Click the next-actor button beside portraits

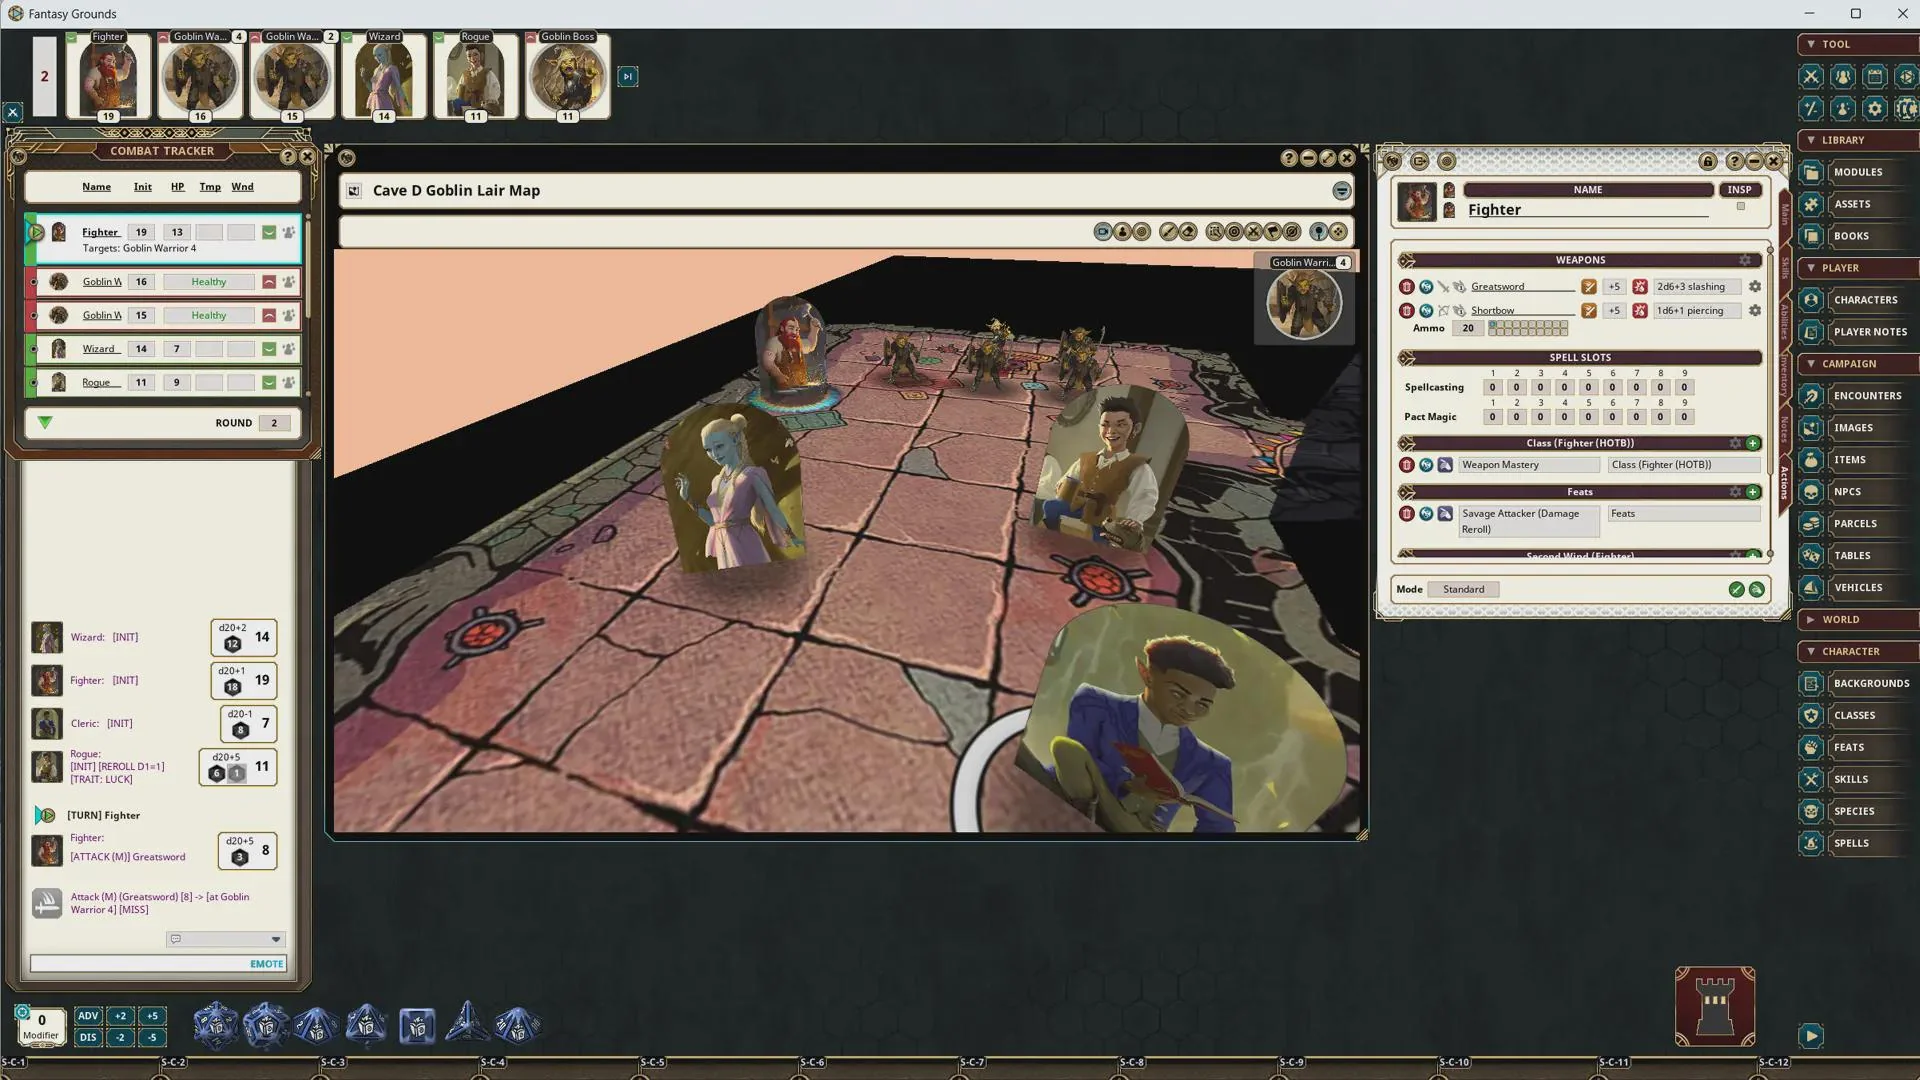[x=627, y=76]
